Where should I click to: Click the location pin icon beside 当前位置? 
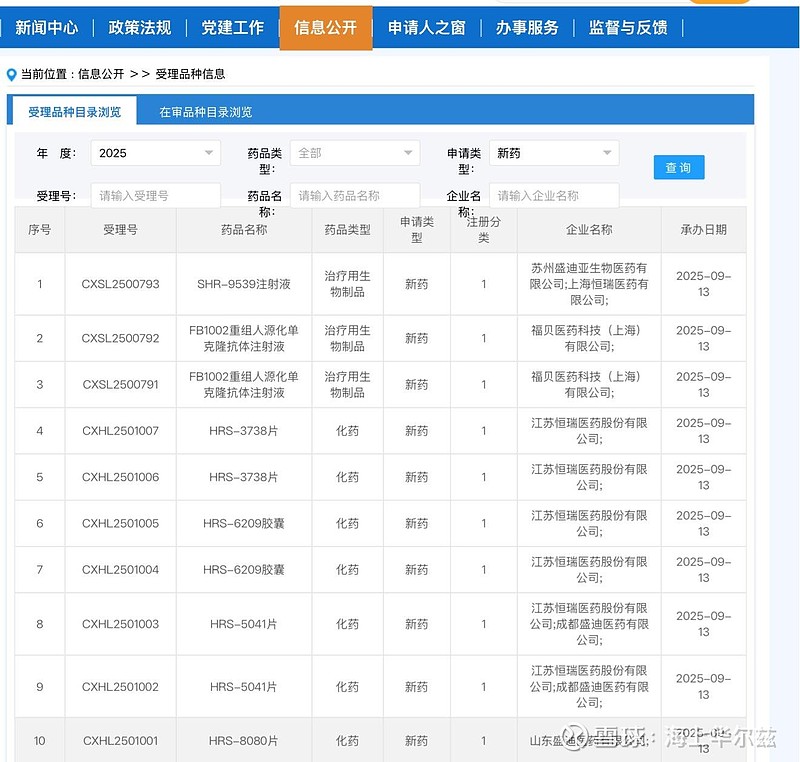(11, 74)
